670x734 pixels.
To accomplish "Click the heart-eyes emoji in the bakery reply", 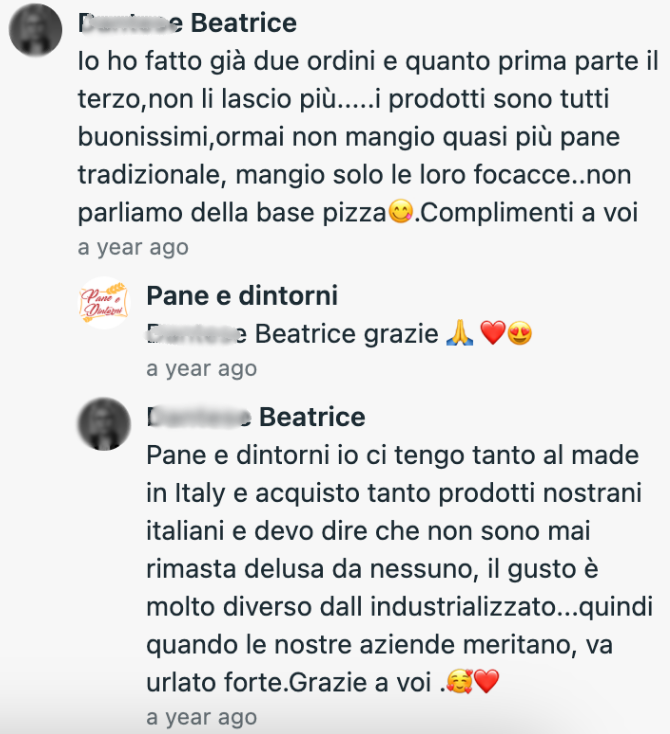I will point(519,335).
